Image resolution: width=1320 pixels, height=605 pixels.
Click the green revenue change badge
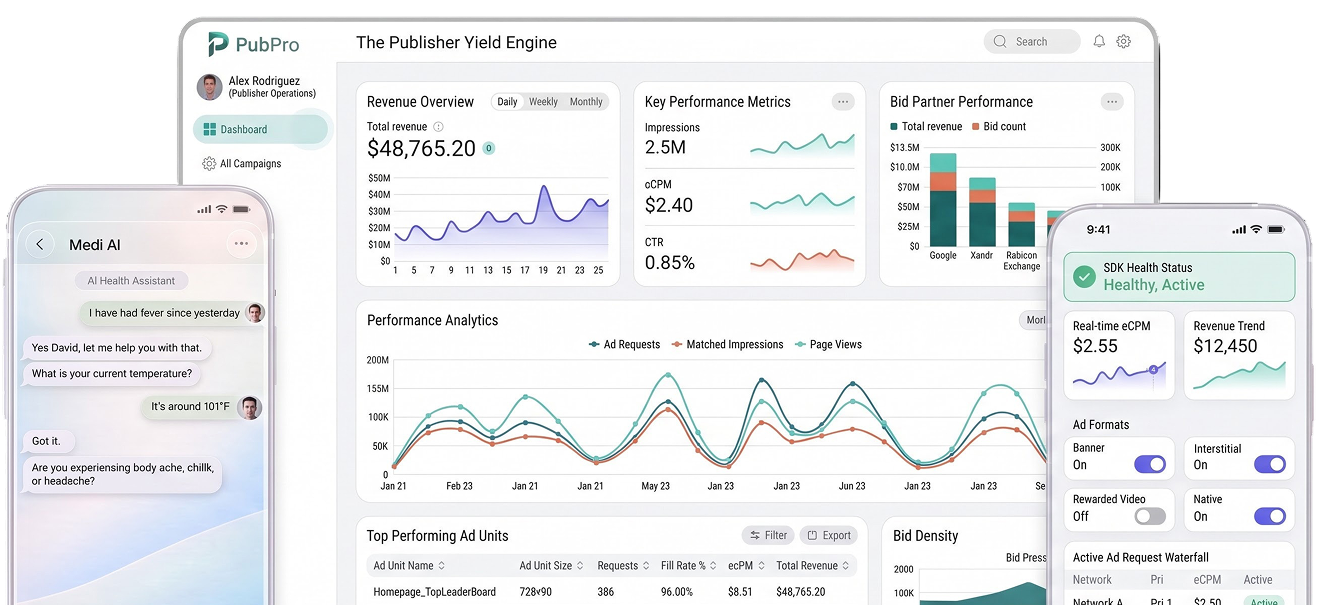click(488, 148)
